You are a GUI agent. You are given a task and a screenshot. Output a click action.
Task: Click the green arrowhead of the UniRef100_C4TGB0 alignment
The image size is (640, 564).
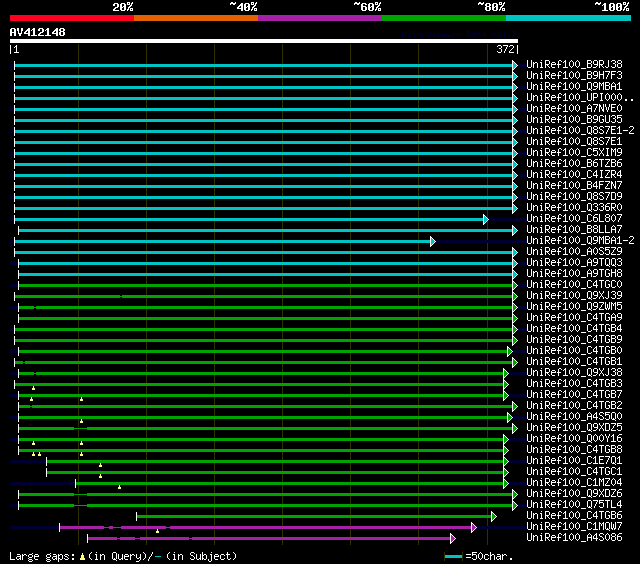pyautogui.click(x=509, y=351)
